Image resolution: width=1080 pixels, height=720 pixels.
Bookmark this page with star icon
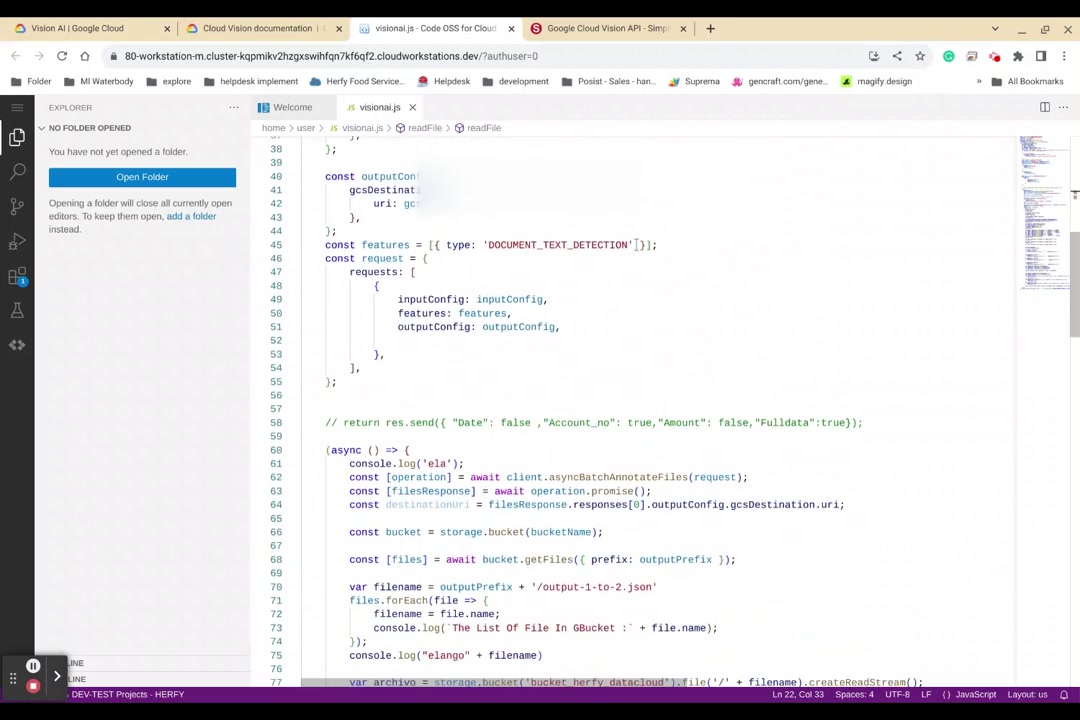click(x=920, y=56)
